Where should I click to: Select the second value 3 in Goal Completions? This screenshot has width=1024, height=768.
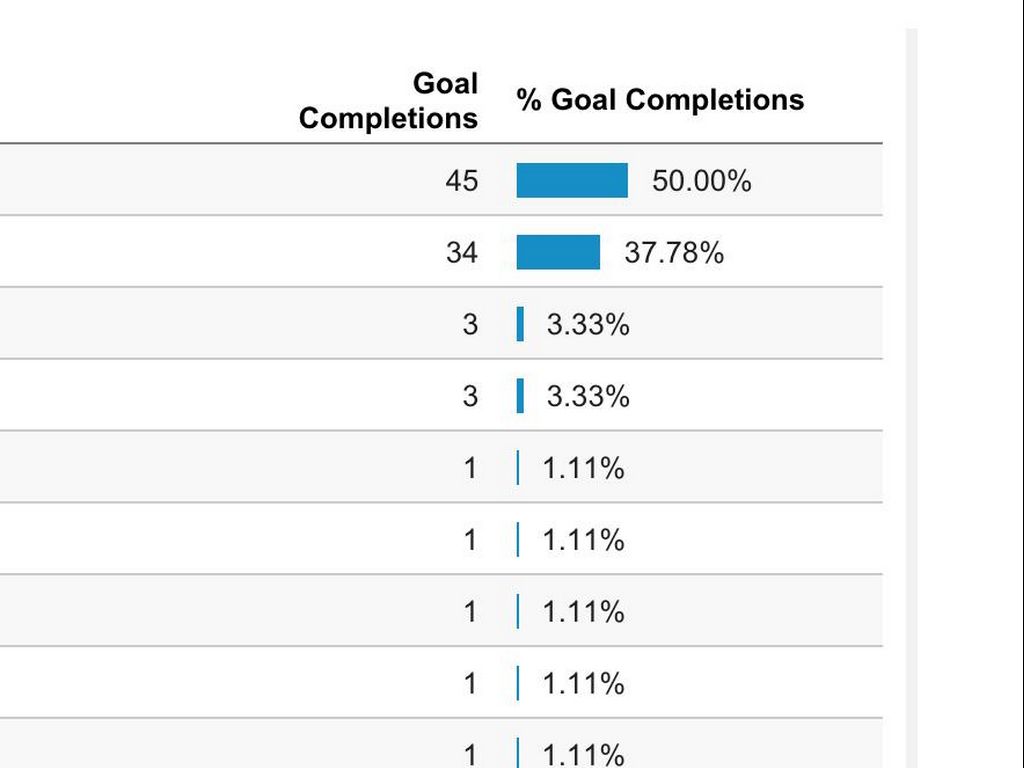tap(470, 397)
